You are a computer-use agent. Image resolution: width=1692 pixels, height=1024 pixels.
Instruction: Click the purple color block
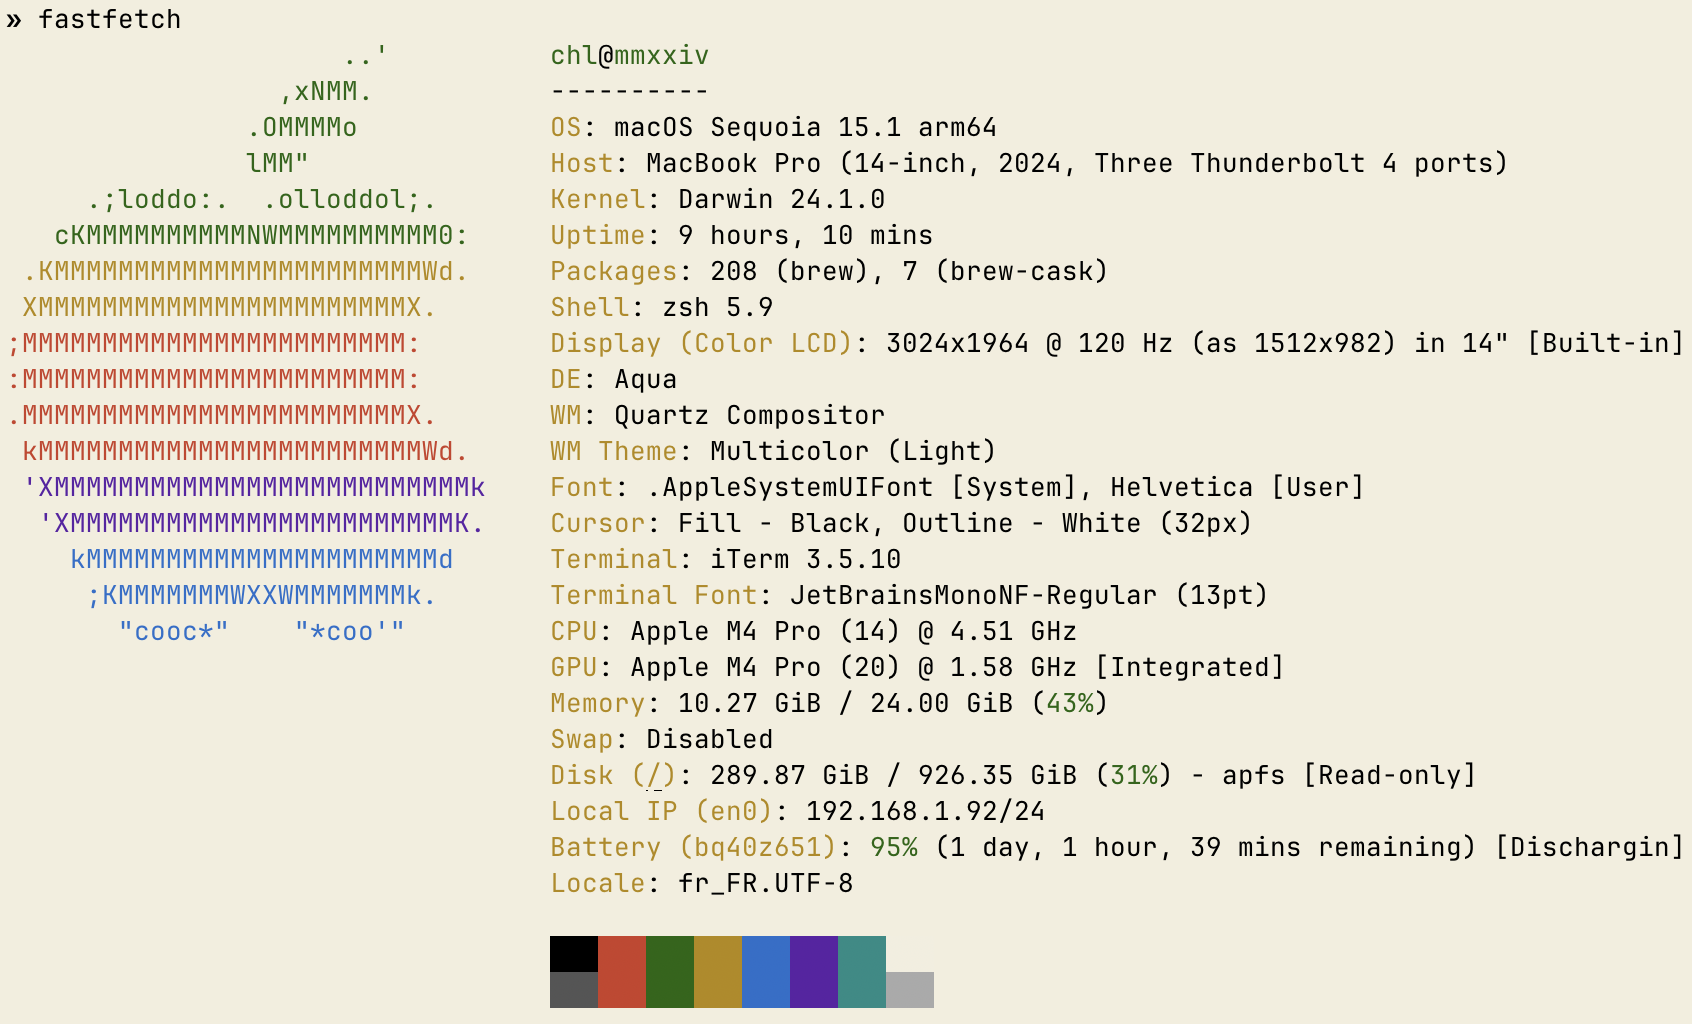click(x=813, y=971)
